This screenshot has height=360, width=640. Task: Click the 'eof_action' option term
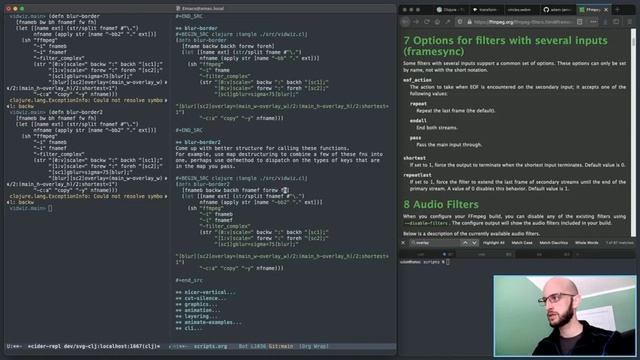417,80
